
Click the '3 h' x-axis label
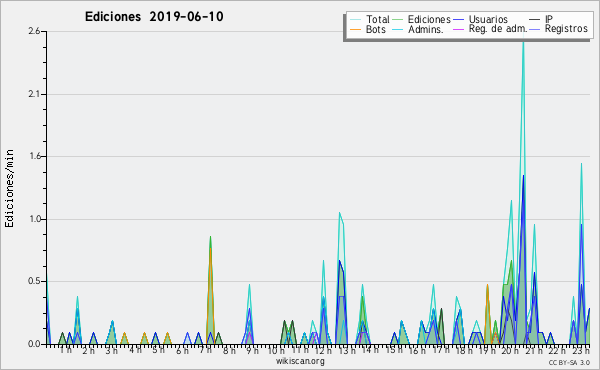pos(112,350)
